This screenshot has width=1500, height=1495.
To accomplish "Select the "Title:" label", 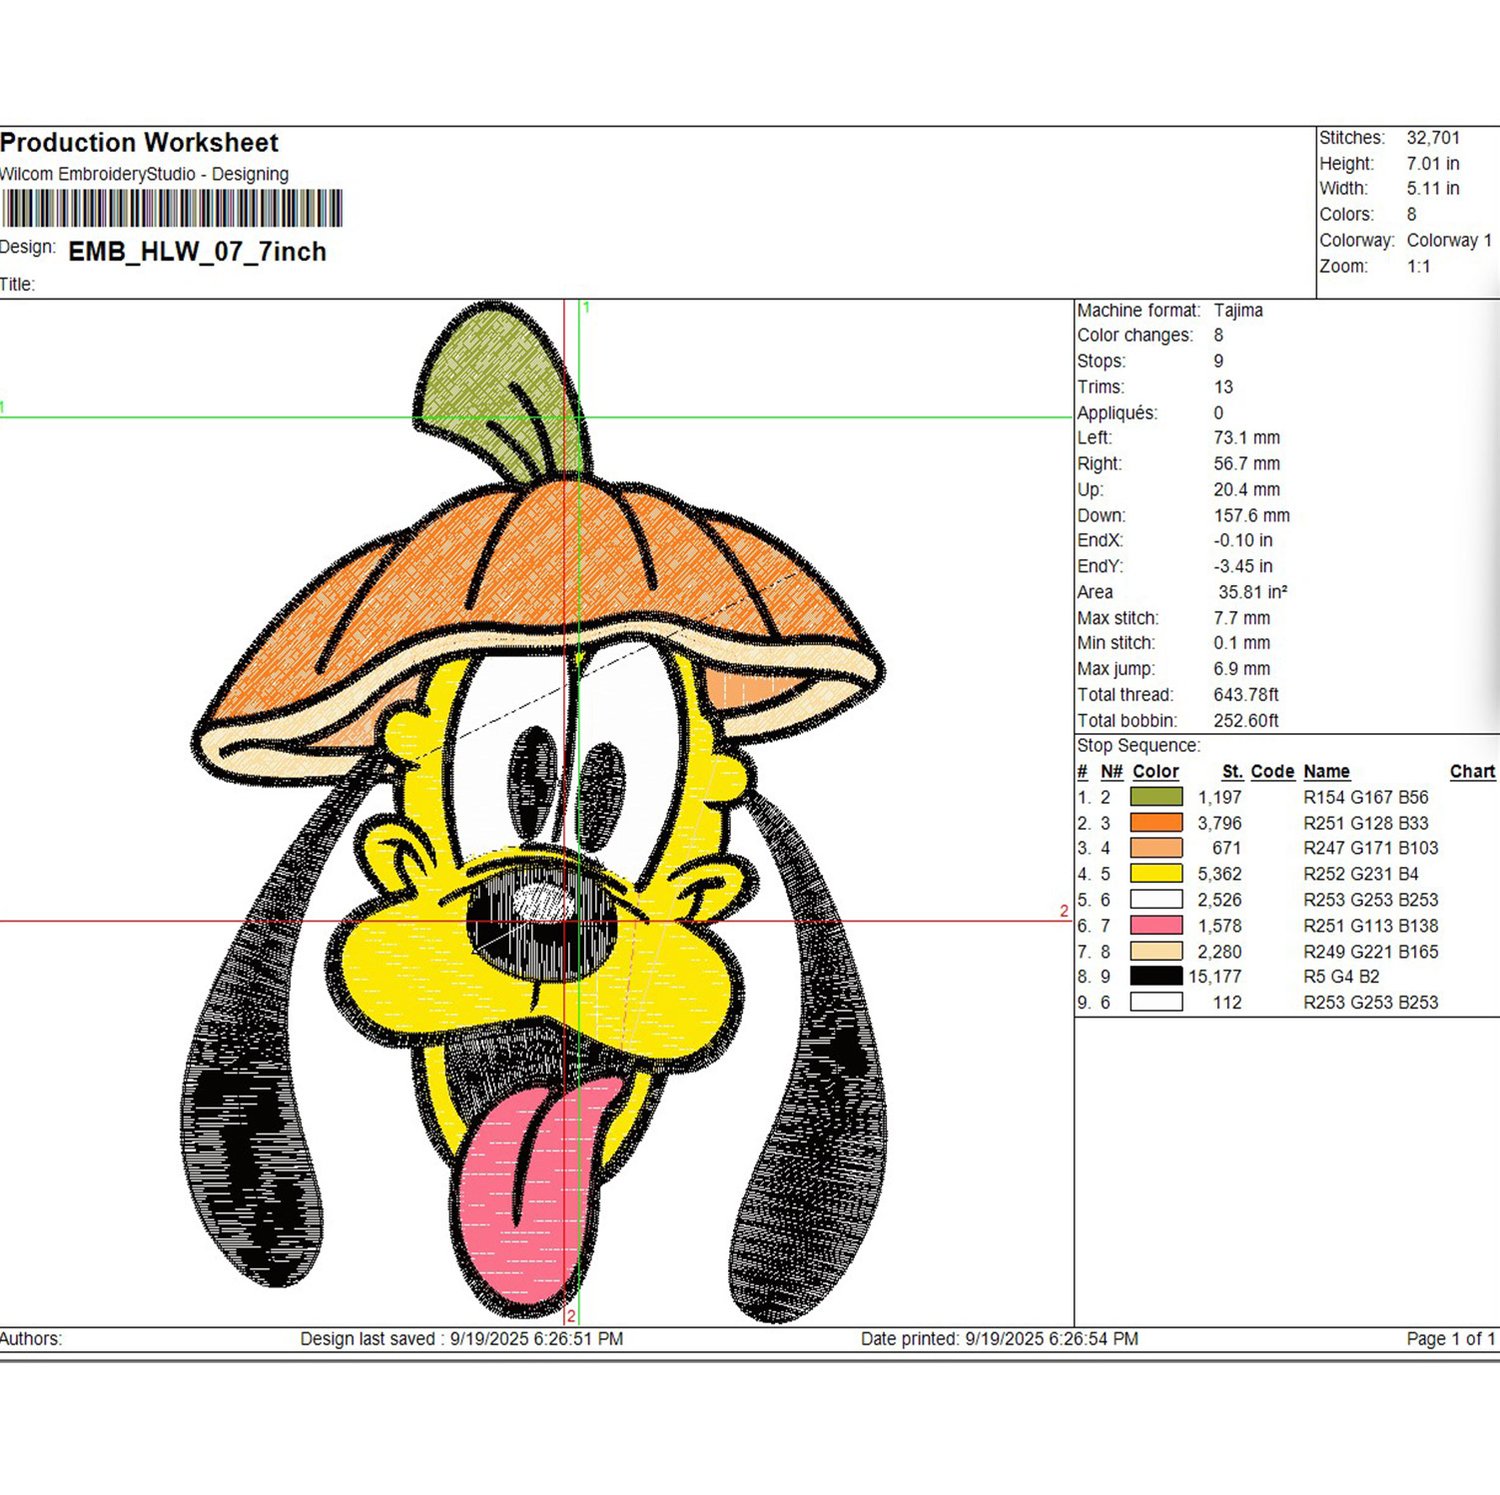I will tap(17, 285).
